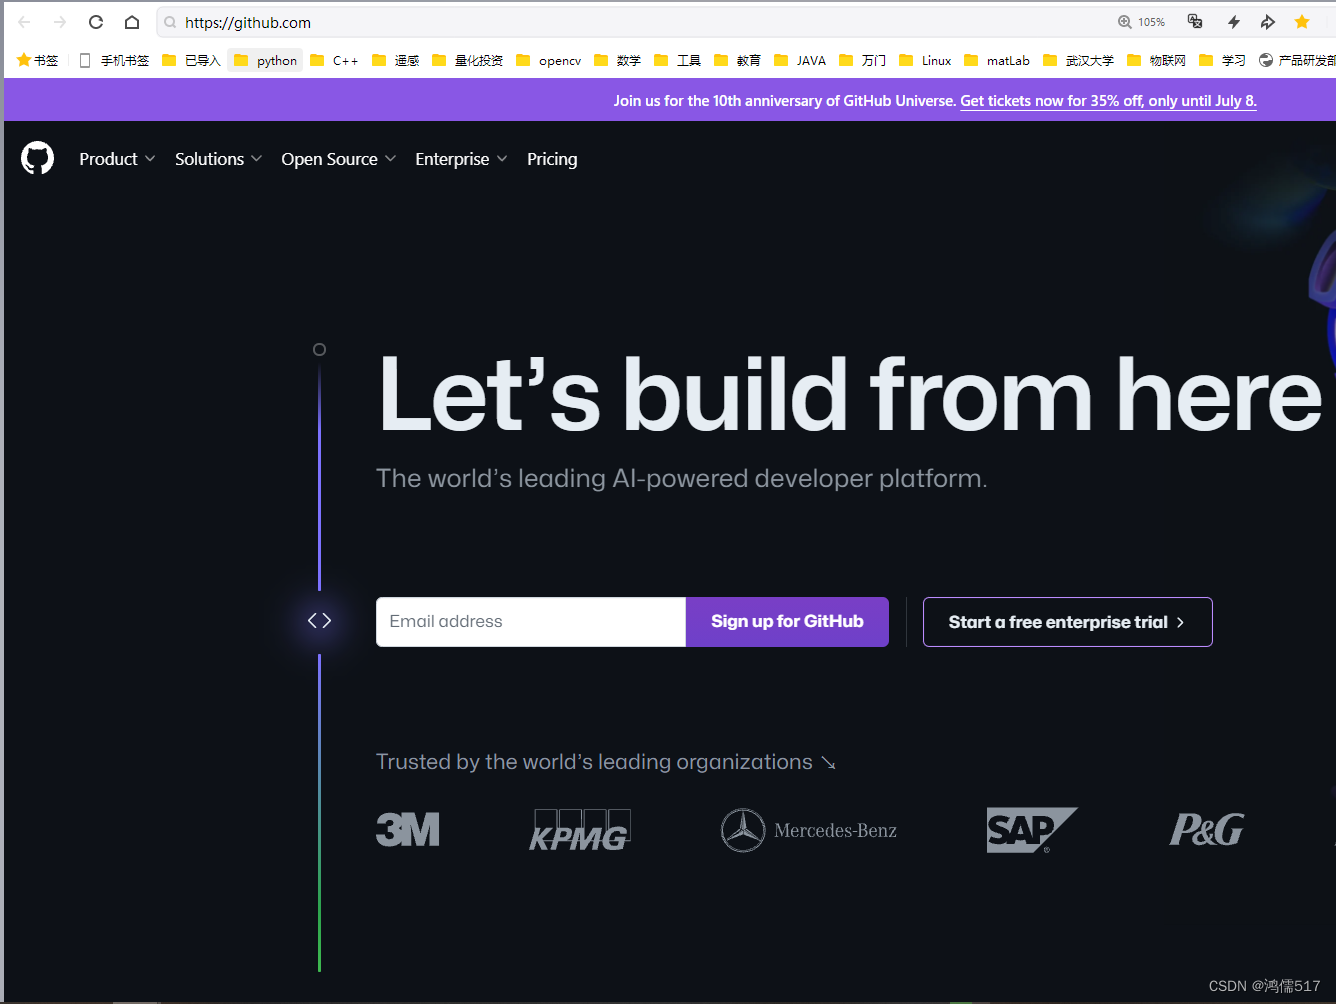Expand the Open Source dropdown menu

338,159
